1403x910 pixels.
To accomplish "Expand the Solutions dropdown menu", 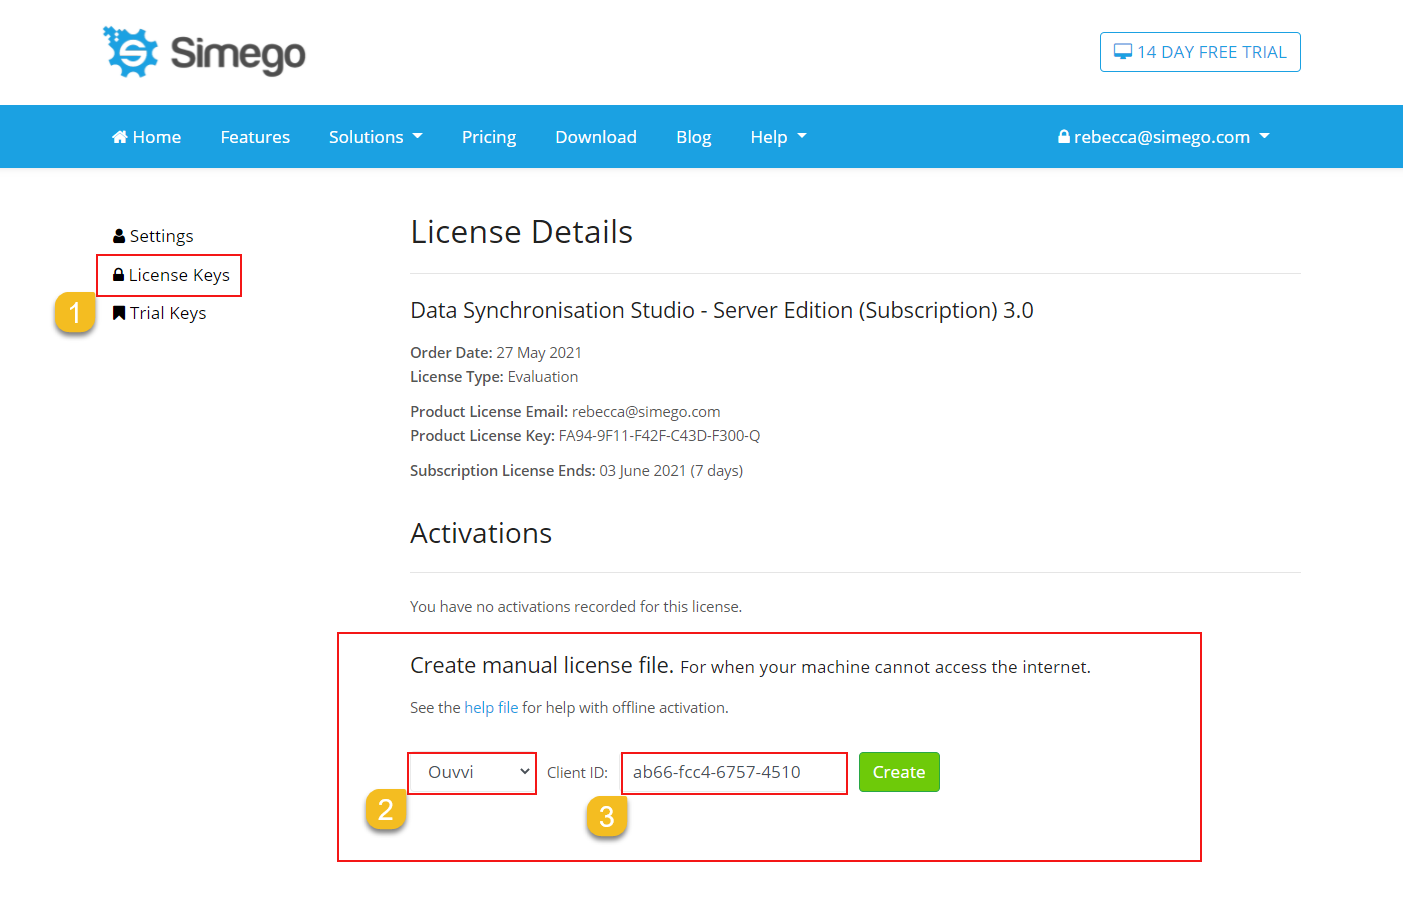I will (376, 137).
